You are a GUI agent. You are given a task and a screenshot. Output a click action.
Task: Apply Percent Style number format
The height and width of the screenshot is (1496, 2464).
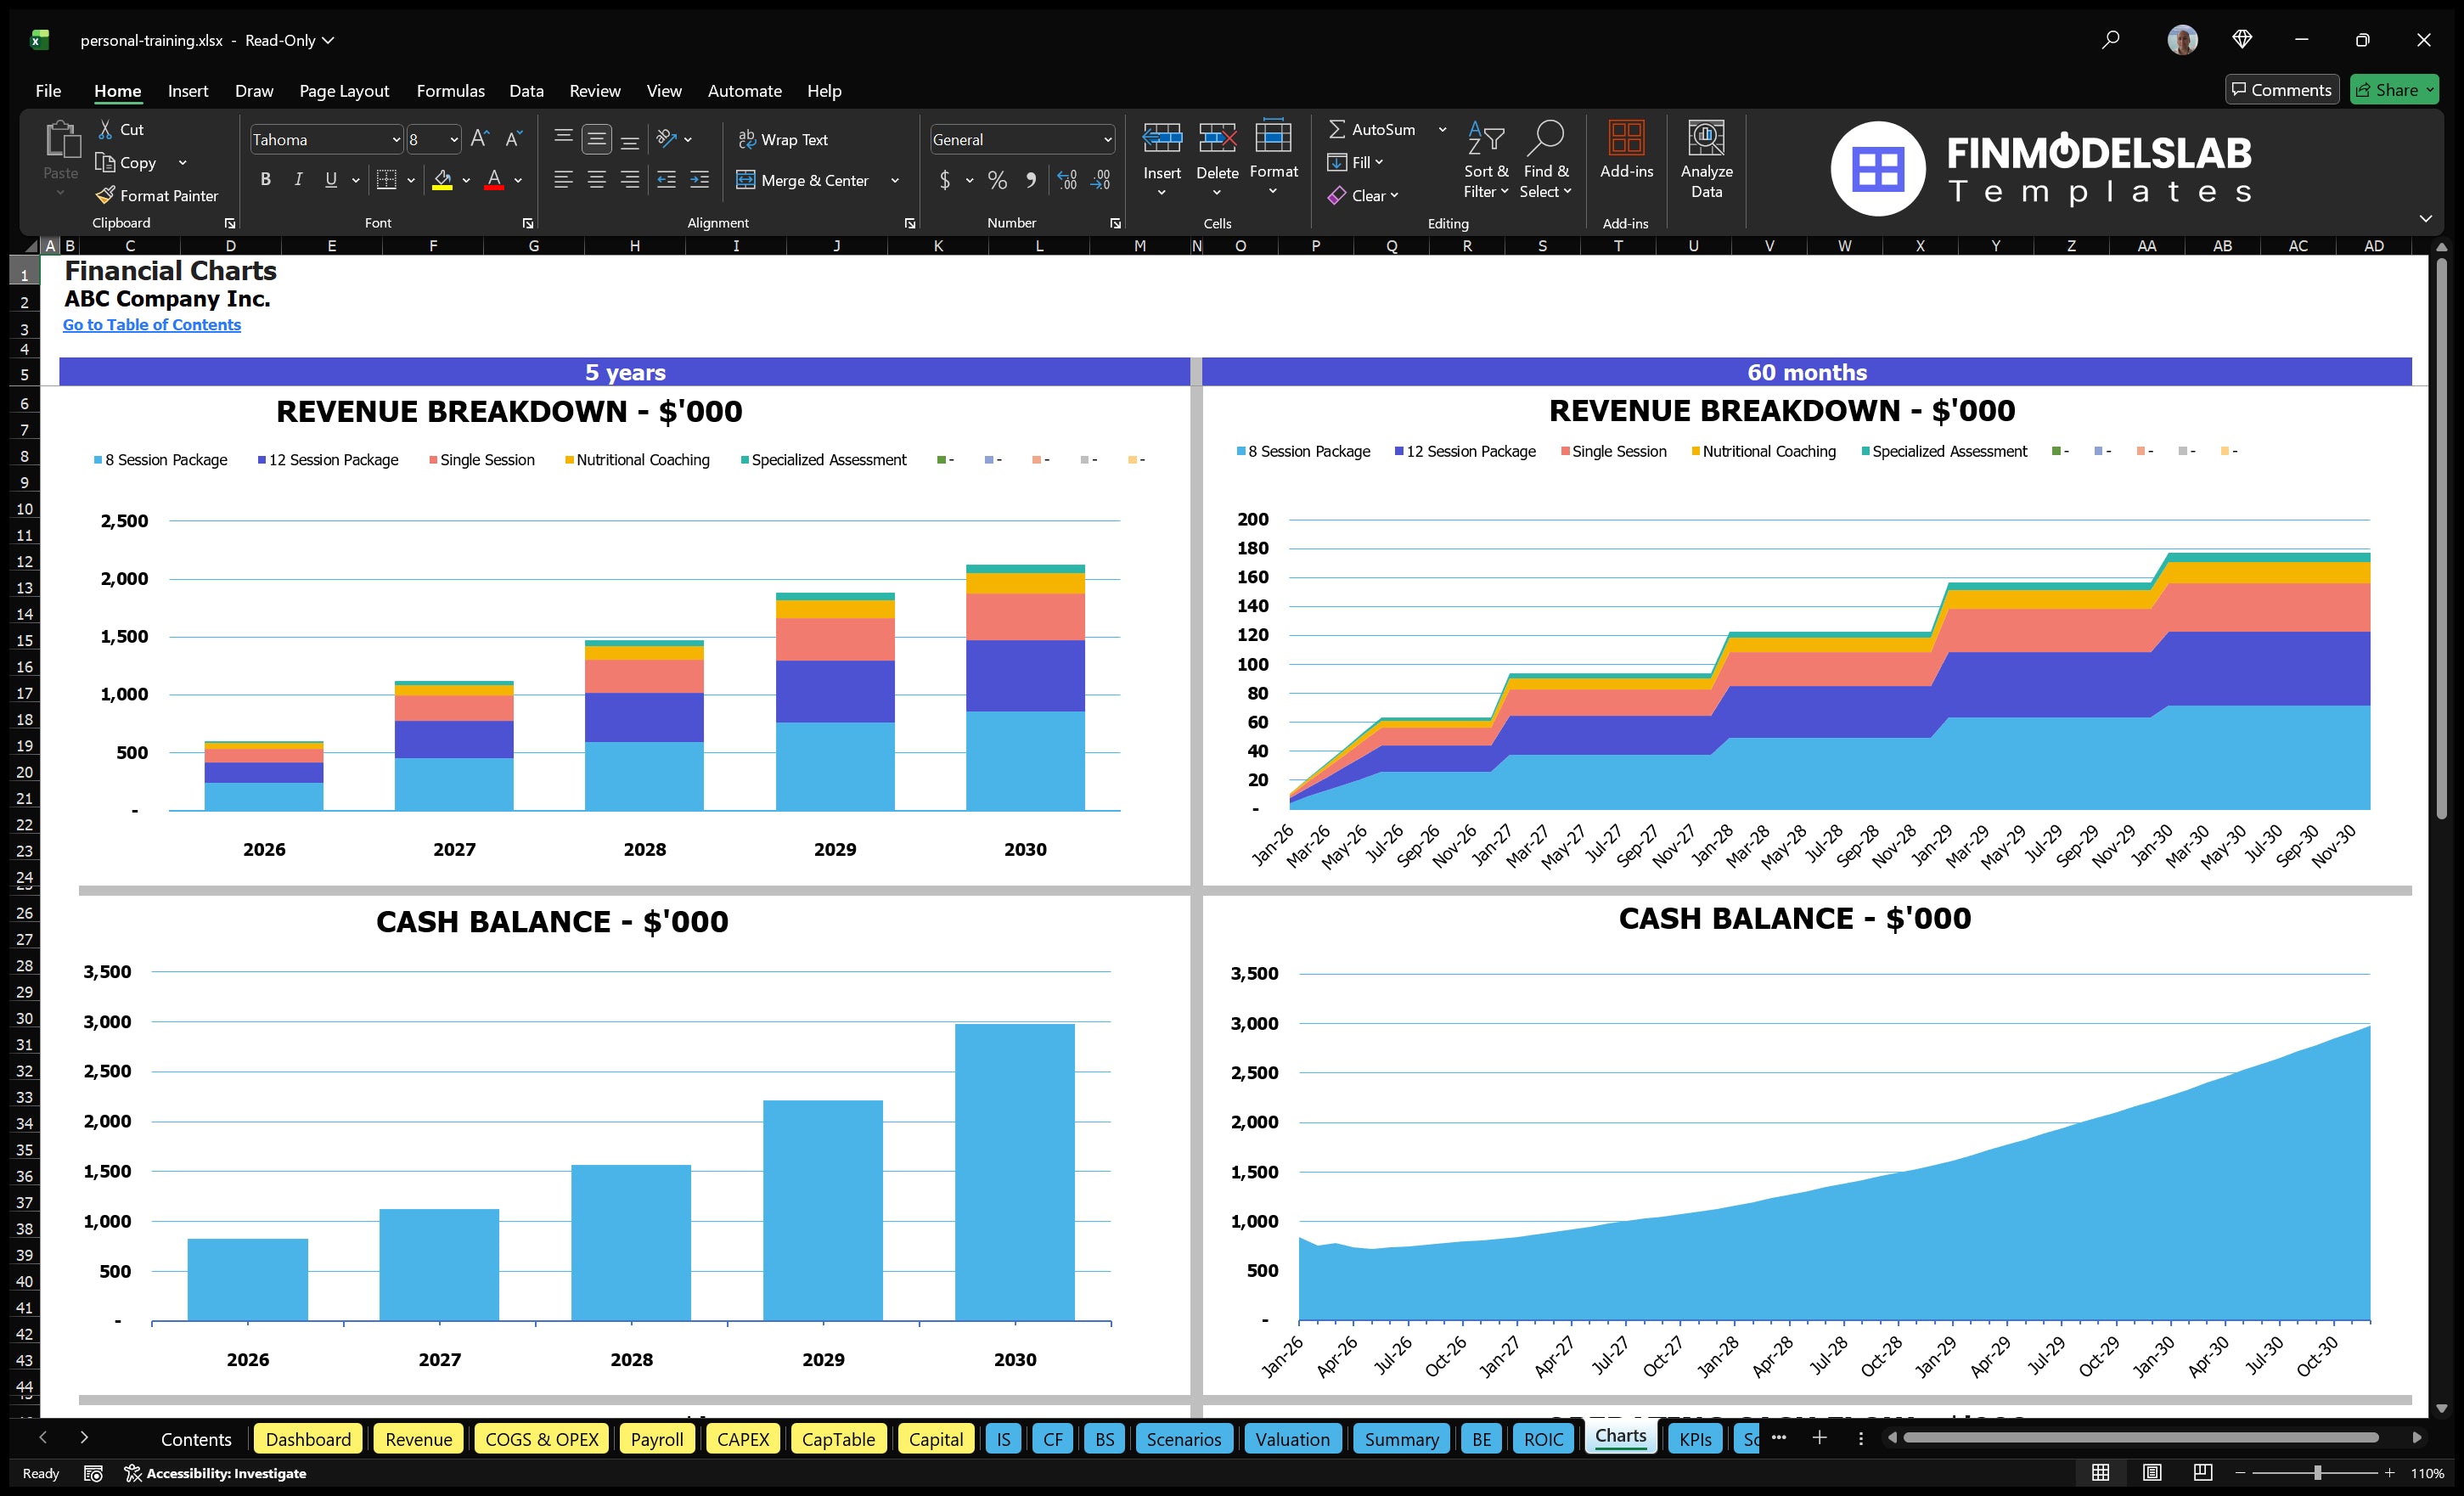click(997, 180)
